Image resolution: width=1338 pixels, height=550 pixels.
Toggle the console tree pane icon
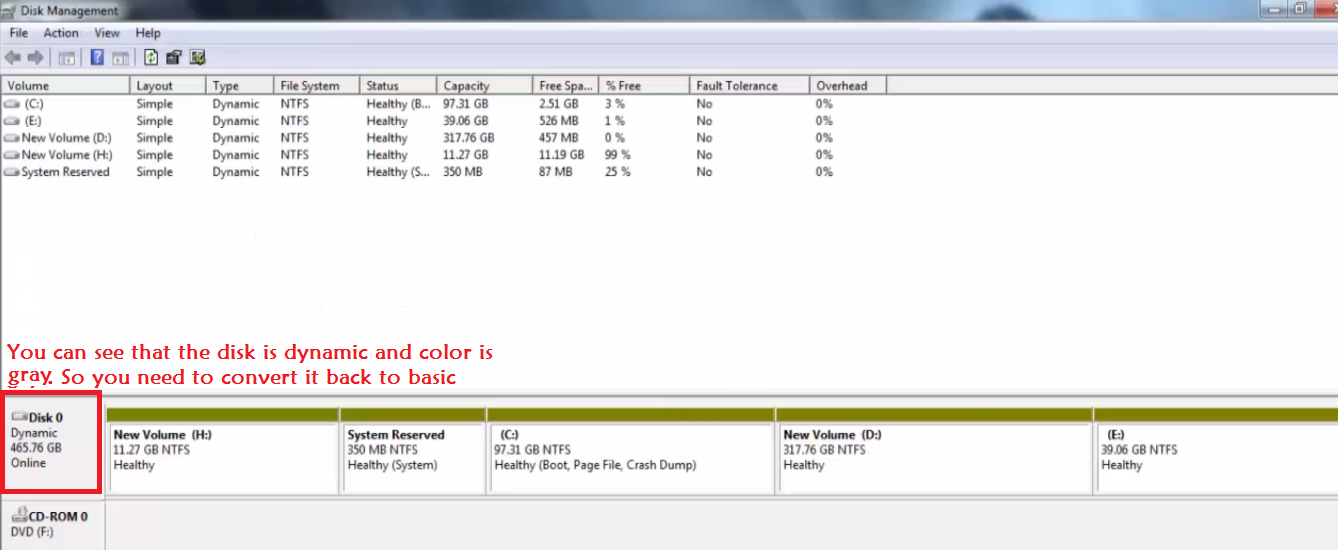[x=67, y=57]
